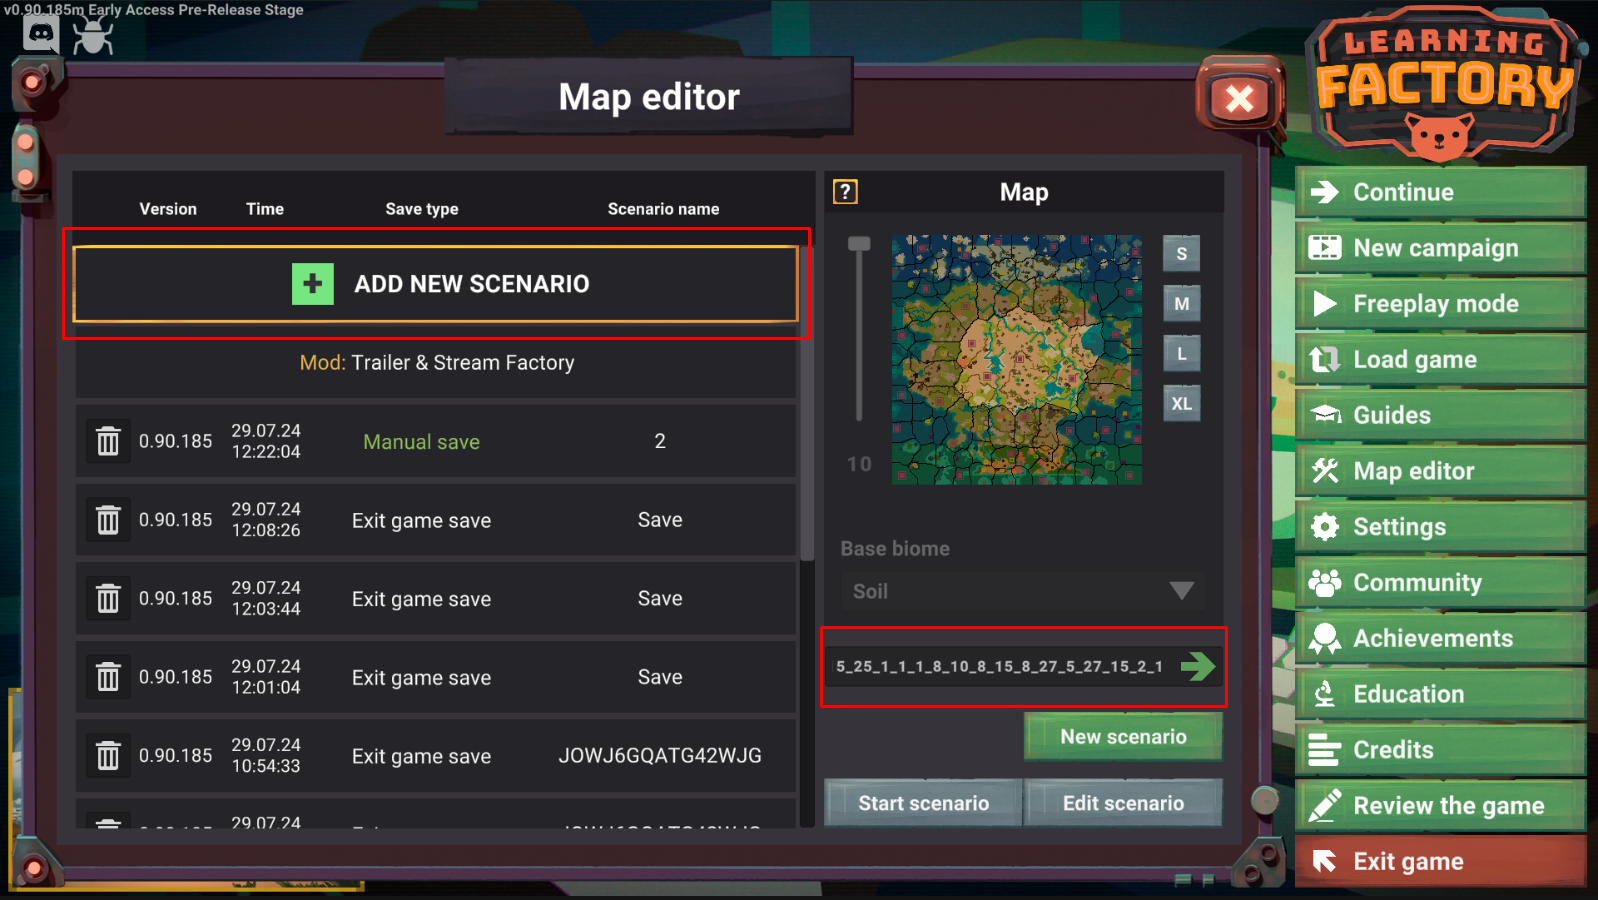Open the Achievements menu entry

point(1440,638)
